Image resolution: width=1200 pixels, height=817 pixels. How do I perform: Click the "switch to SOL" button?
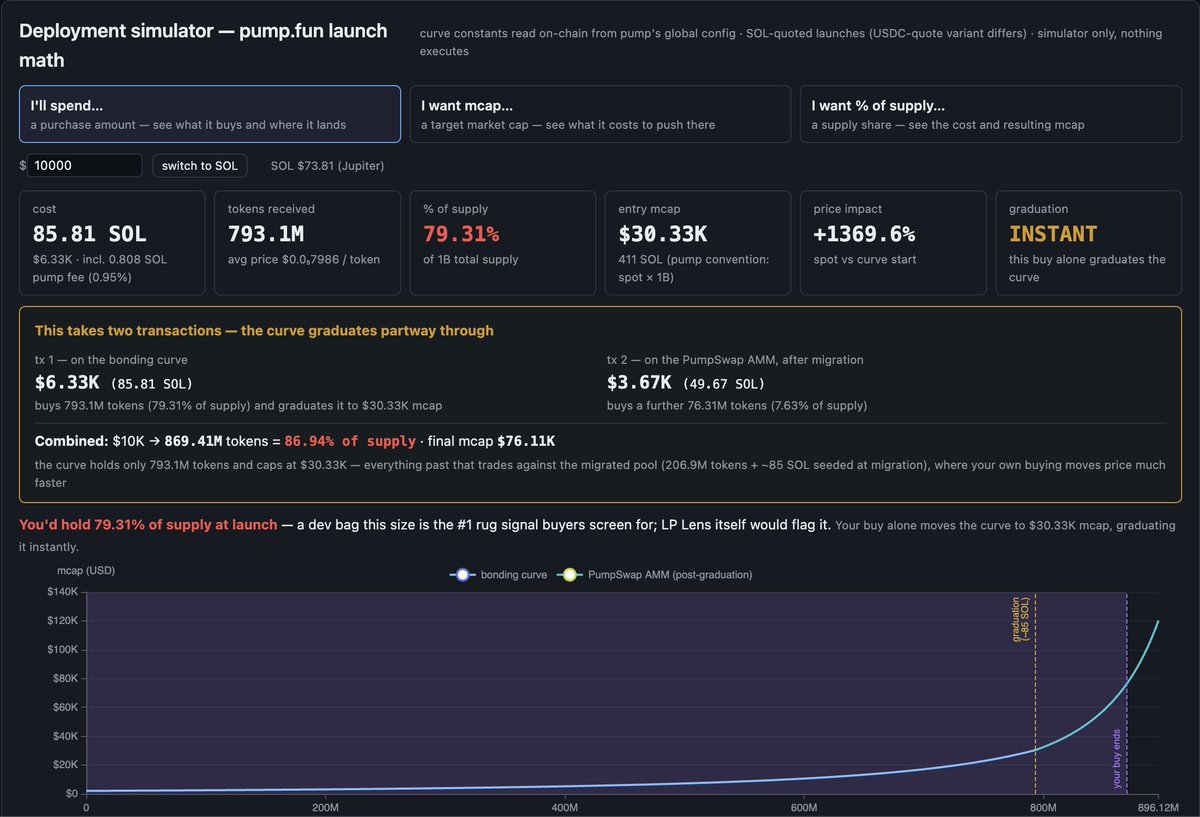[200, 165]
